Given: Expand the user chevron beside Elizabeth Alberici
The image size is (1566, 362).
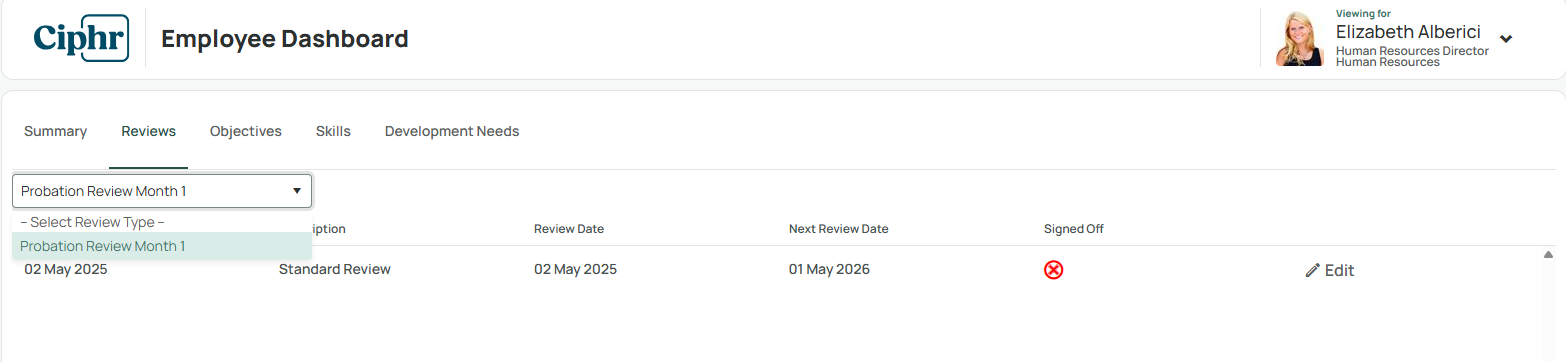Looking at the screenshot, I should (x=1506, y=39).
